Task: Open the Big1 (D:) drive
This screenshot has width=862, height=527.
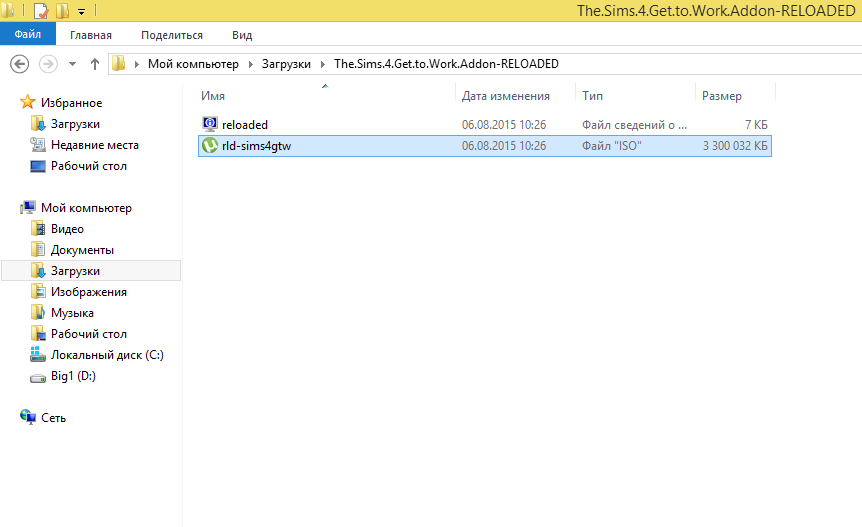Action: pos(73,375)
